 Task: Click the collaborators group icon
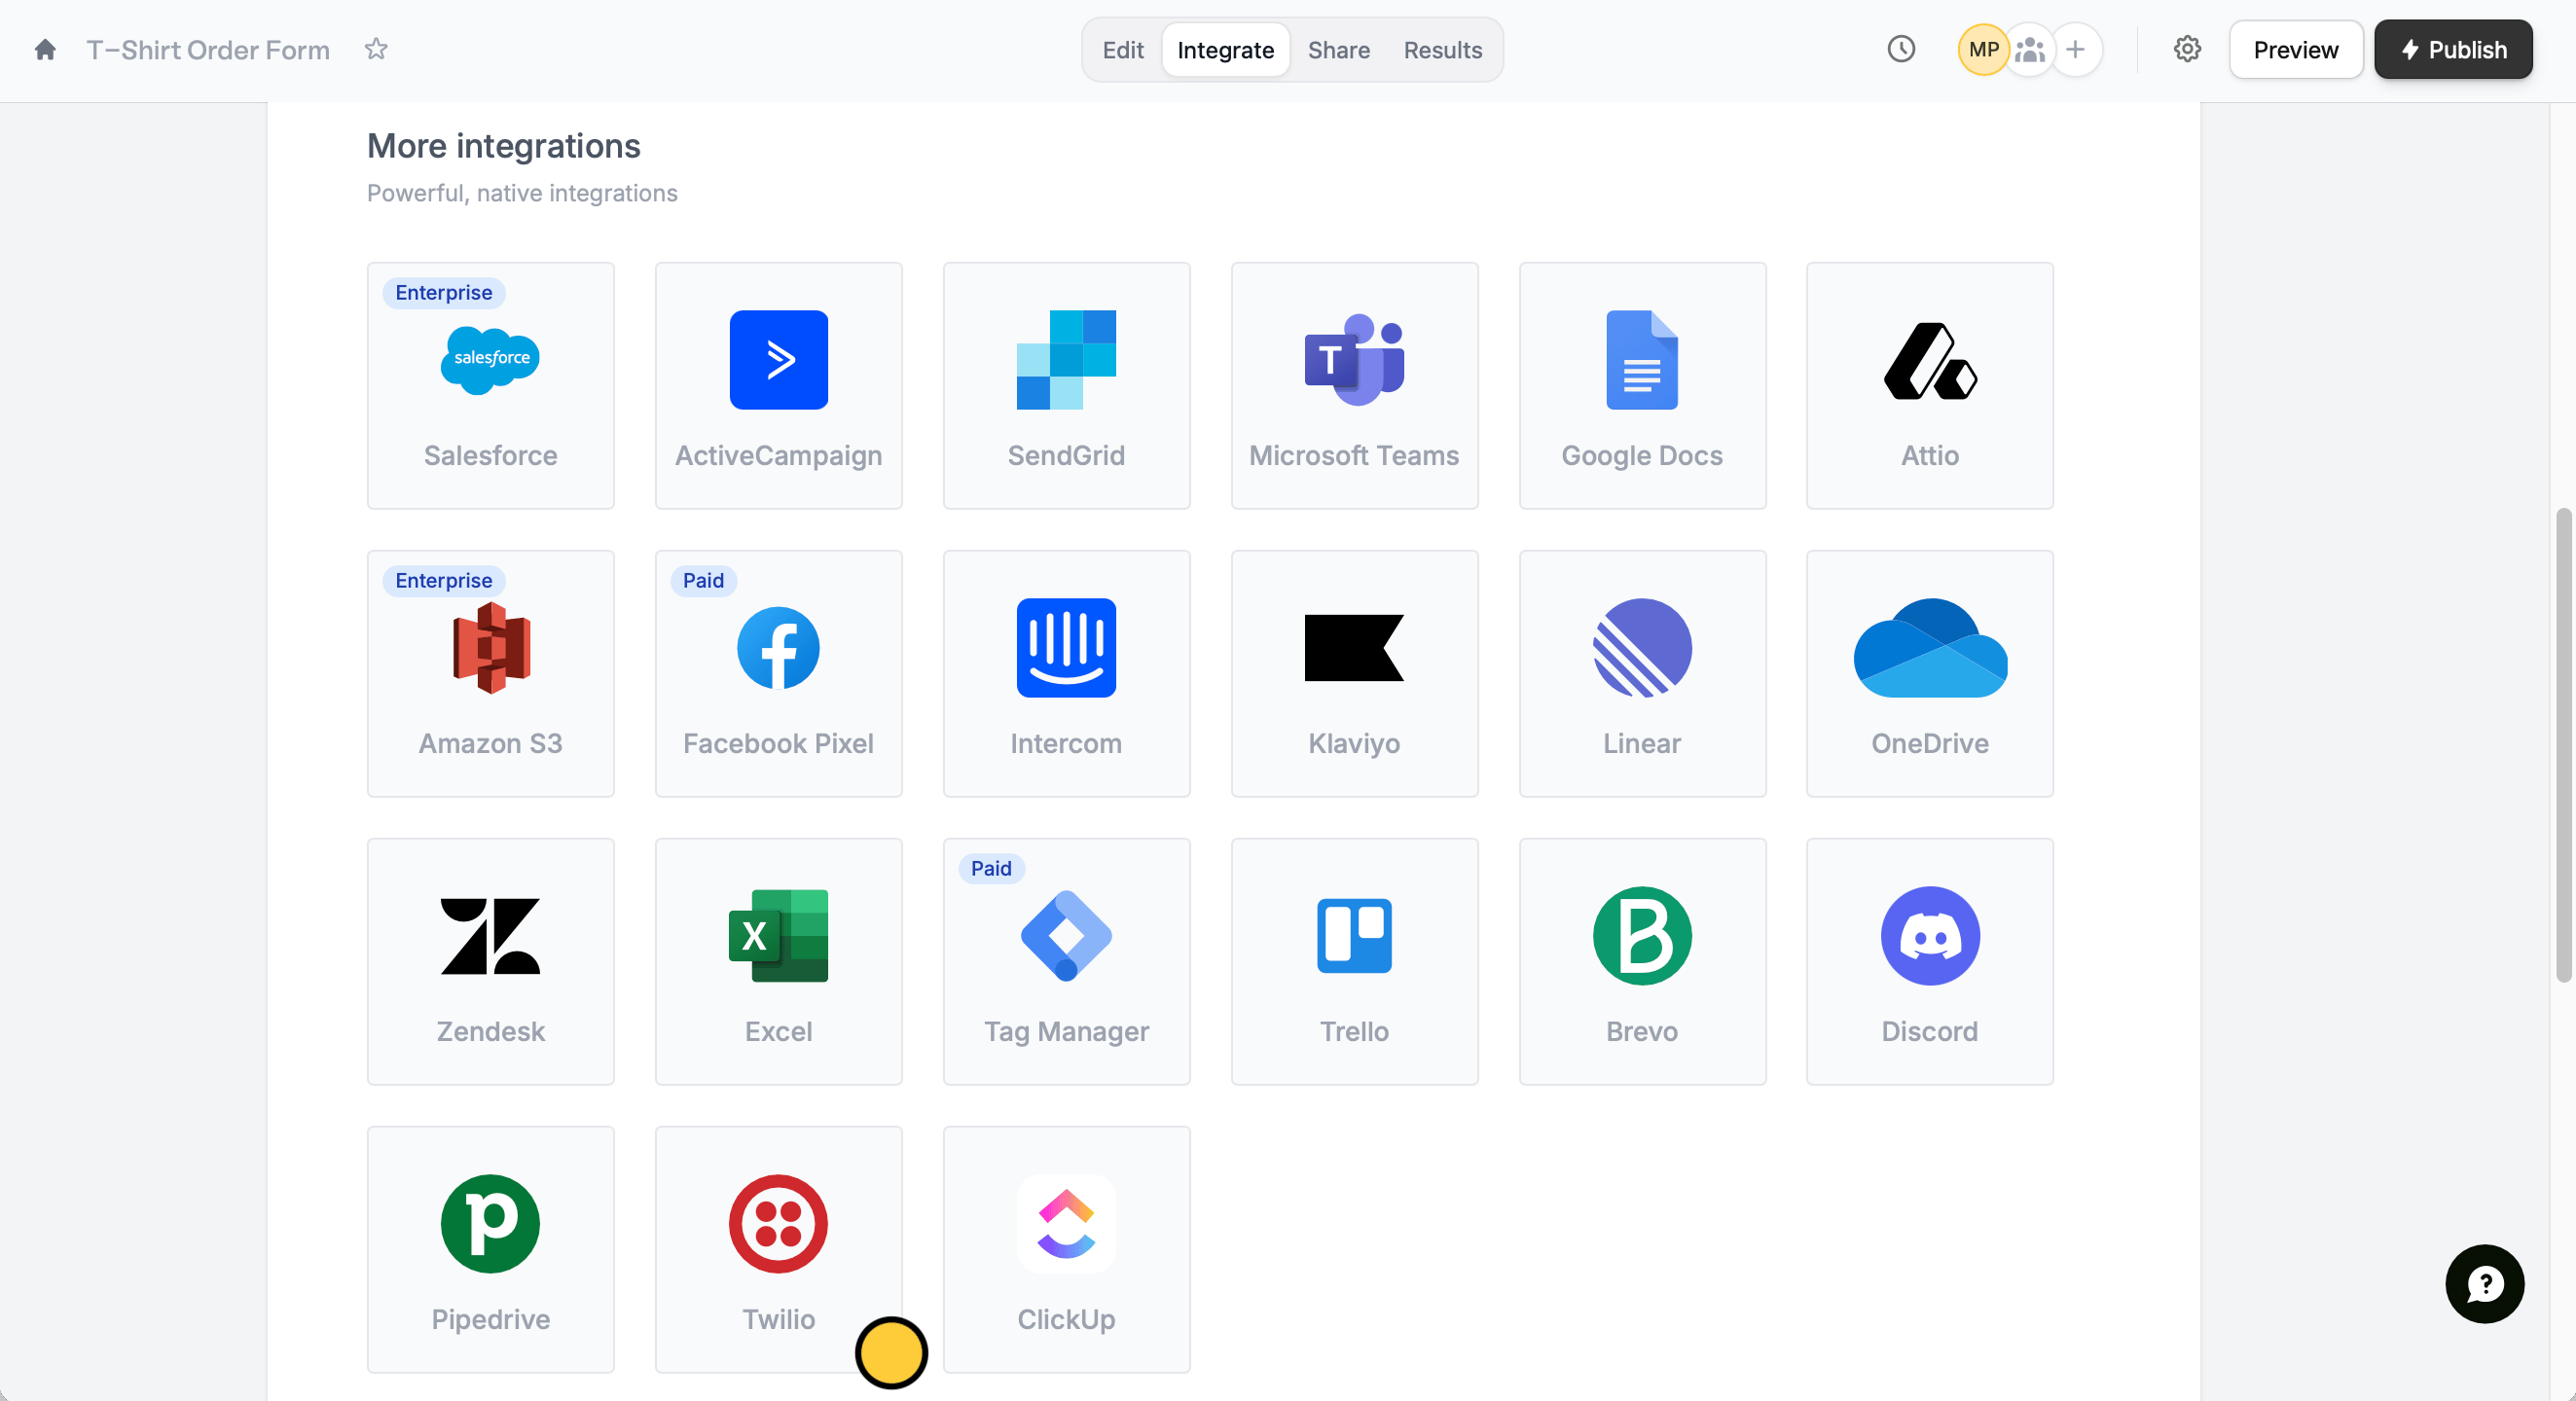click(x=2029, y=49)
